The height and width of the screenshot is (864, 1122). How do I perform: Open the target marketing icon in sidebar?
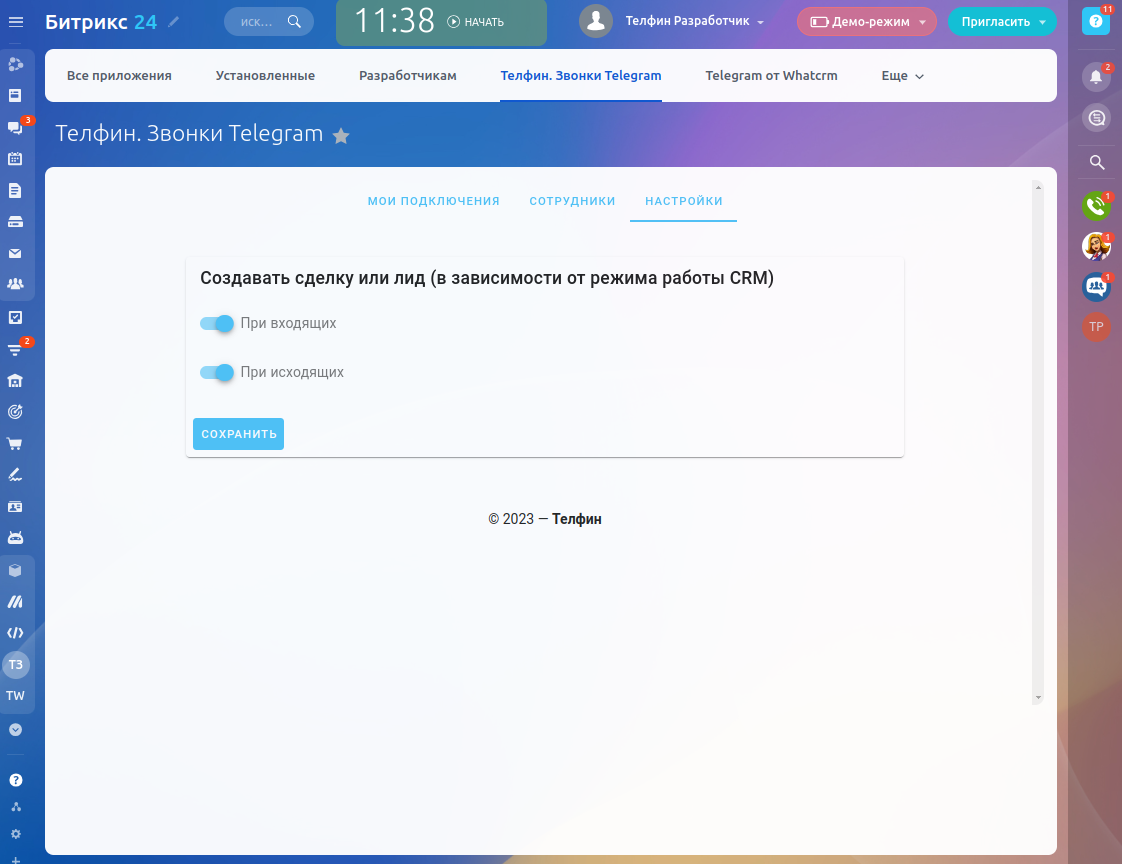pos(15,412)
